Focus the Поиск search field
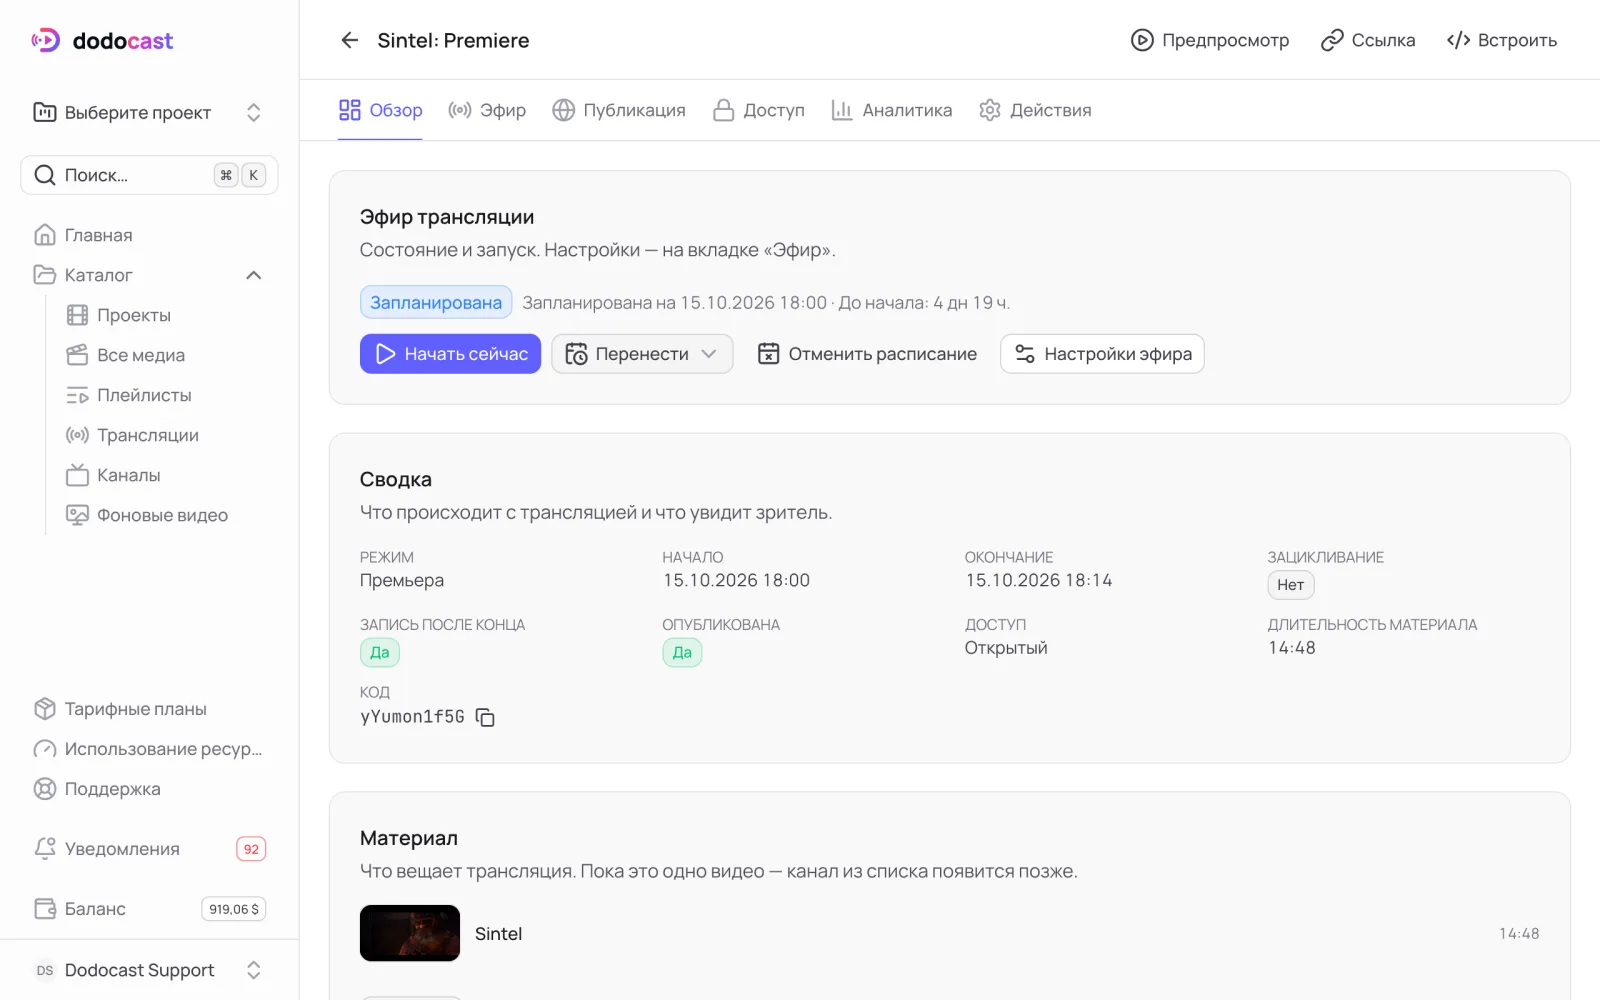Image resolution: width=1600 pixels, height=1000 pixels. (149, 175)
